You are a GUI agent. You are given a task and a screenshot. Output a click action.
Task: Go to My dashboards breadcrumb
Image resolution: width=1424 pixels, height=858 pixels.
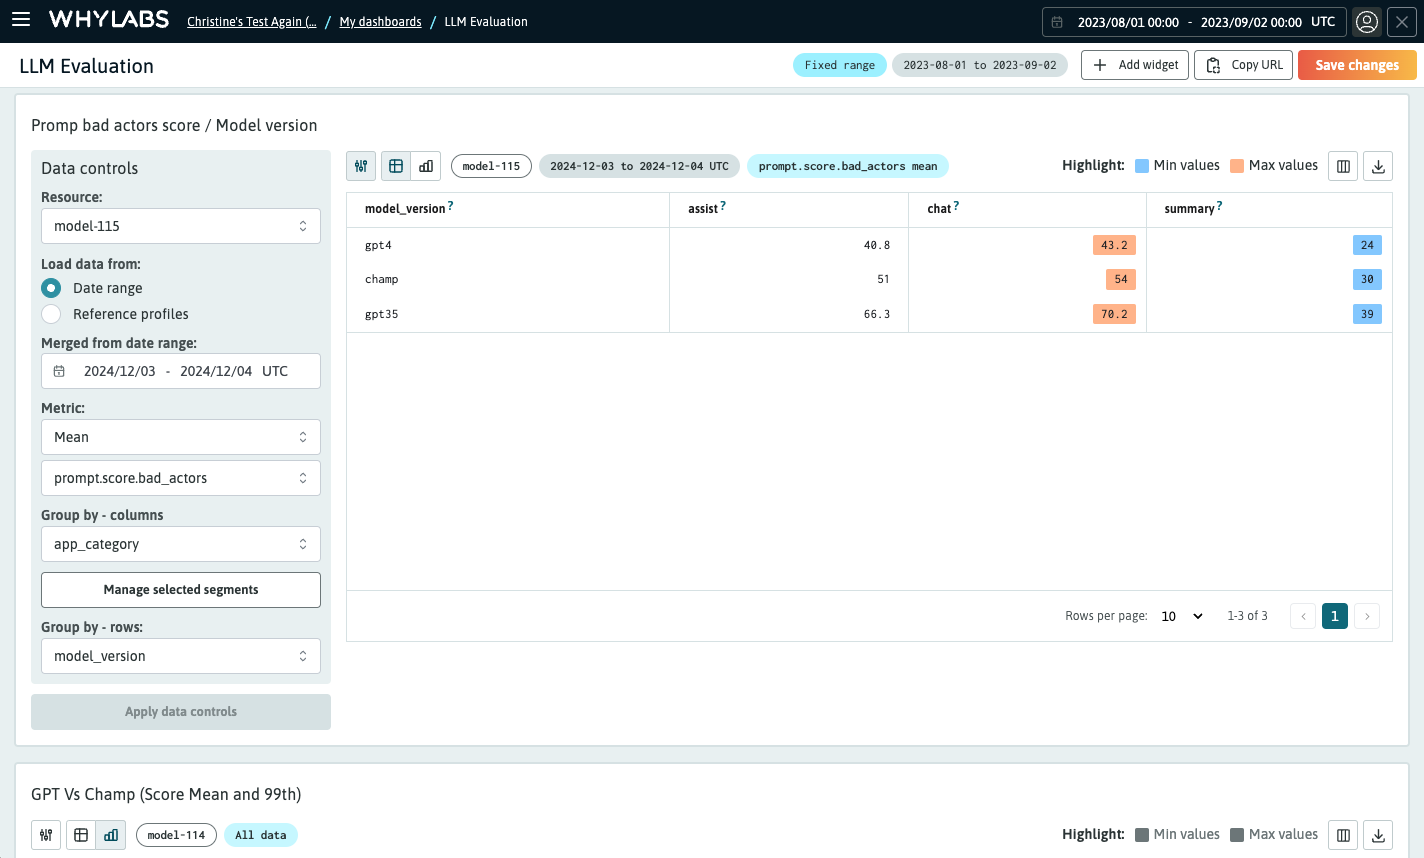380,22
